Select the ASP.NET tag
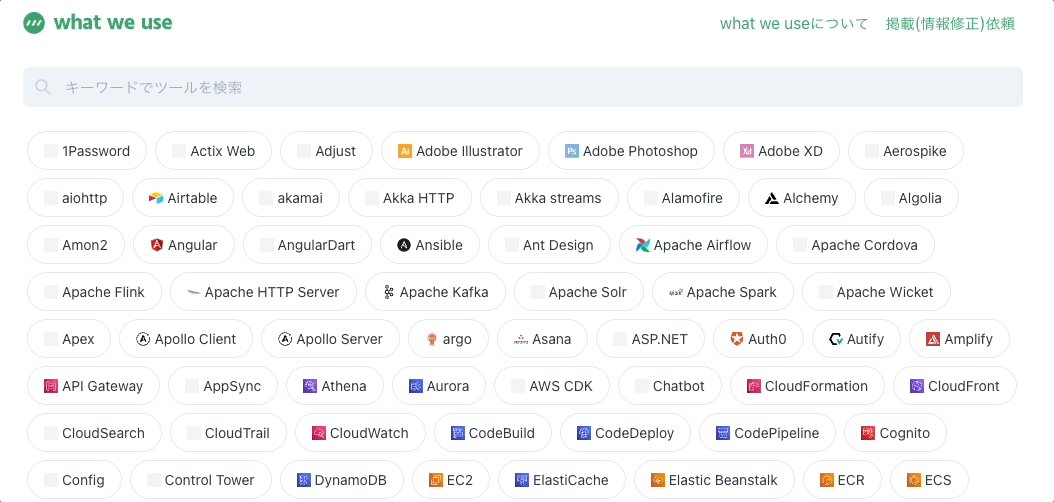 [x=651, y=339]
